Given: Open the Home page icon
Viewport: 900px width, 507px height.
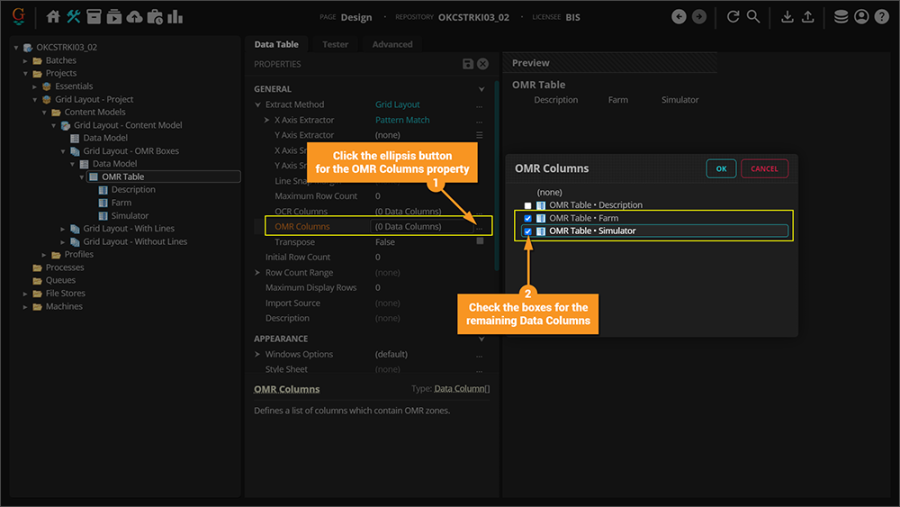Looking at the screenshot, I should pos(54,17).
